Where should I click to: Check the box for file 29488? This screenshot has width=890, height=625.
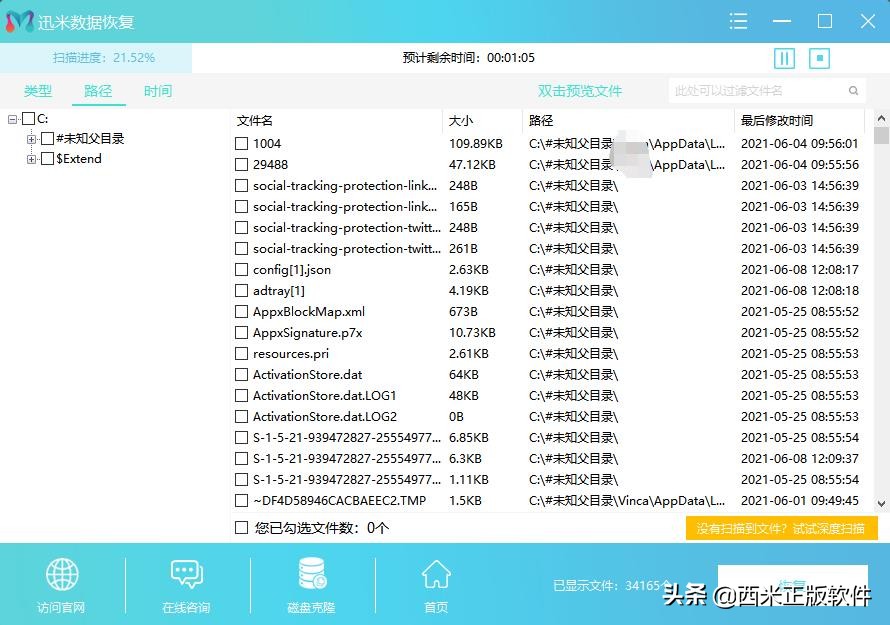point(241,165)
